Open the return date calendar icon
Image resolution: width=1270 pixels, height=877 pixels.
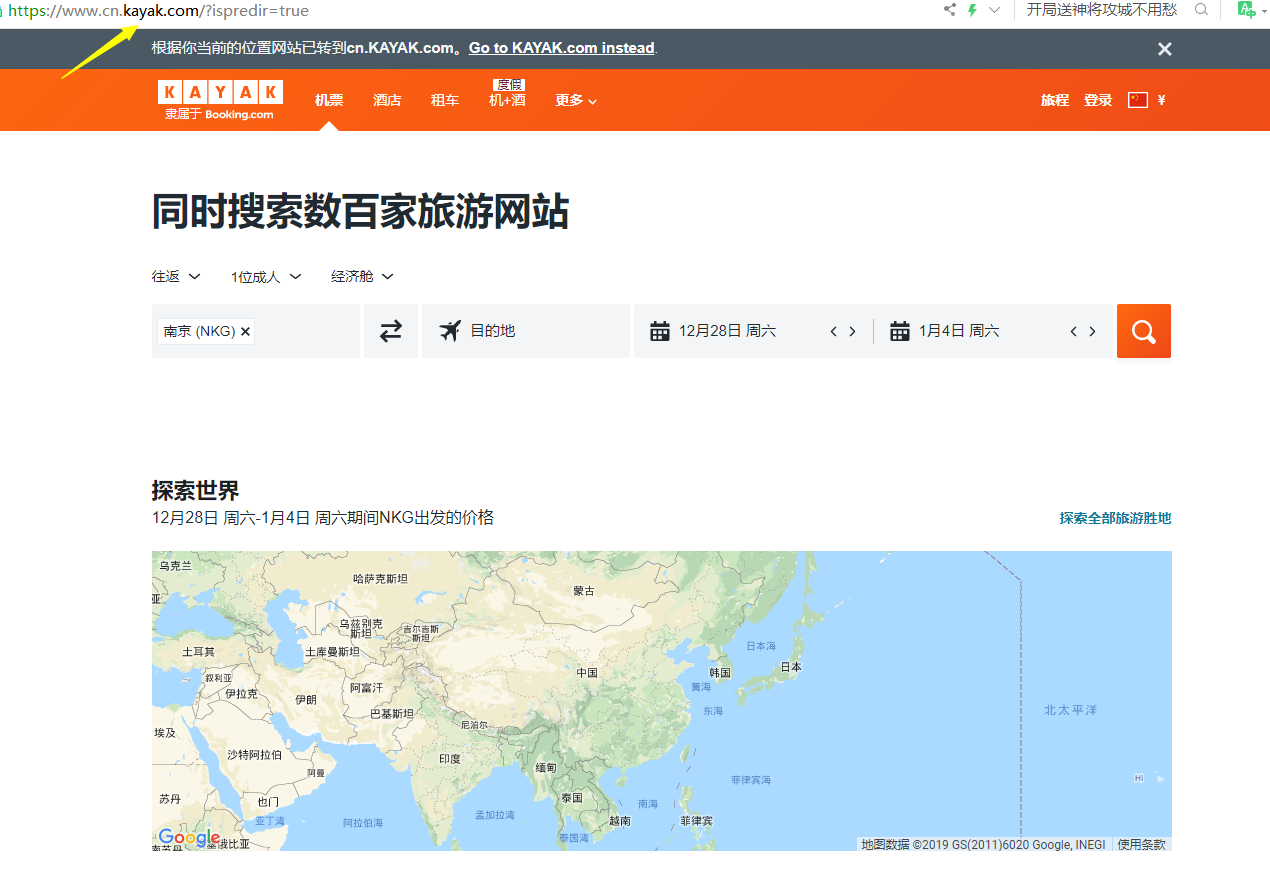[x=900, y=331]
